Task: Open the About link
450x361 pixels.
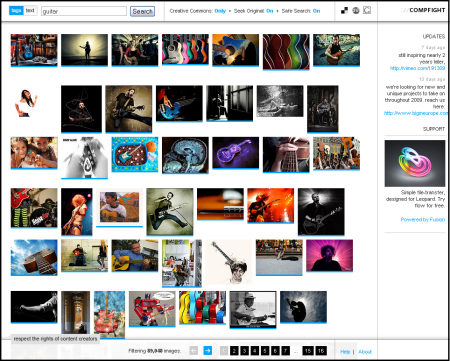Action: tap(365, 352)
